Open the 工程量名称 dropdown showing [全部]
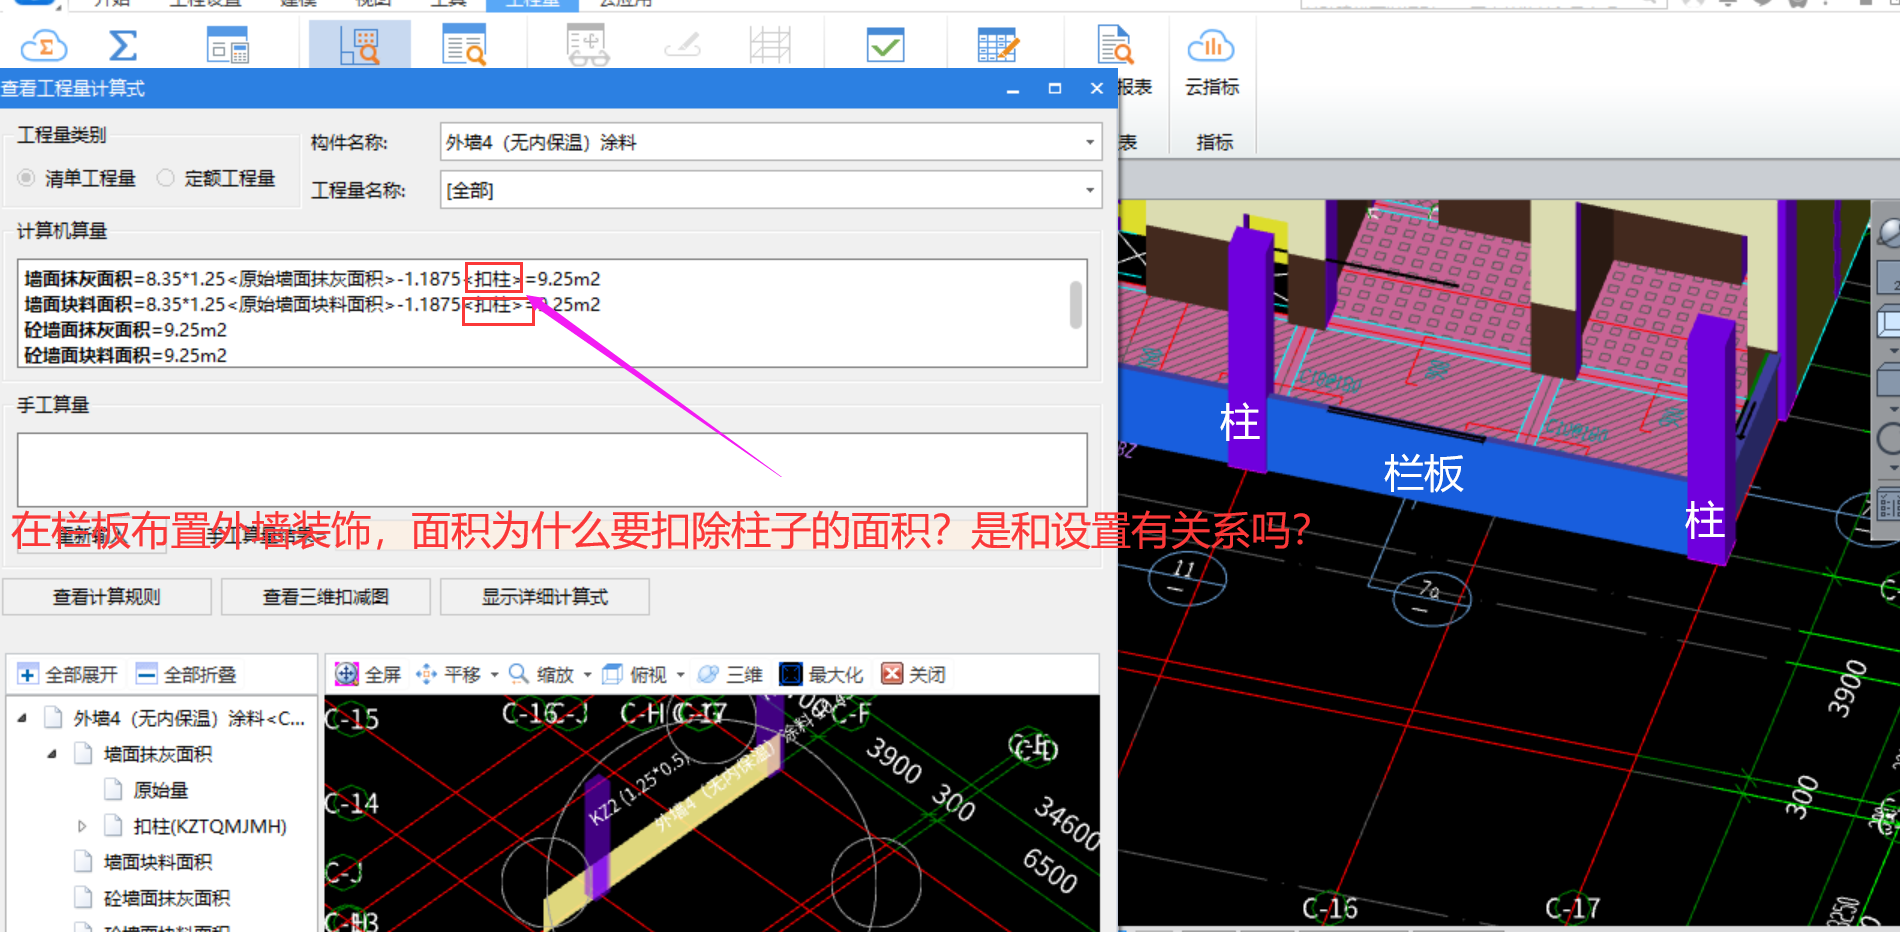 1090,190
